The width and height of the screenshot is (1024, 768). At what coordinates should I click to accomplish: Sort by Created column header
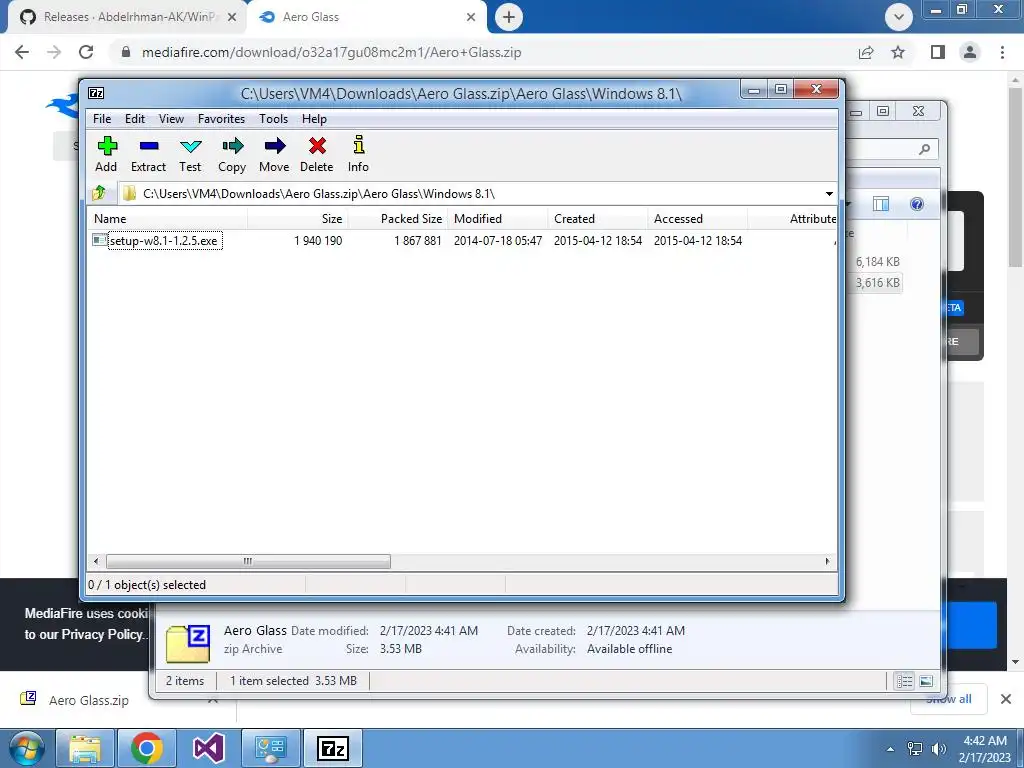click(x=598, y=219)
